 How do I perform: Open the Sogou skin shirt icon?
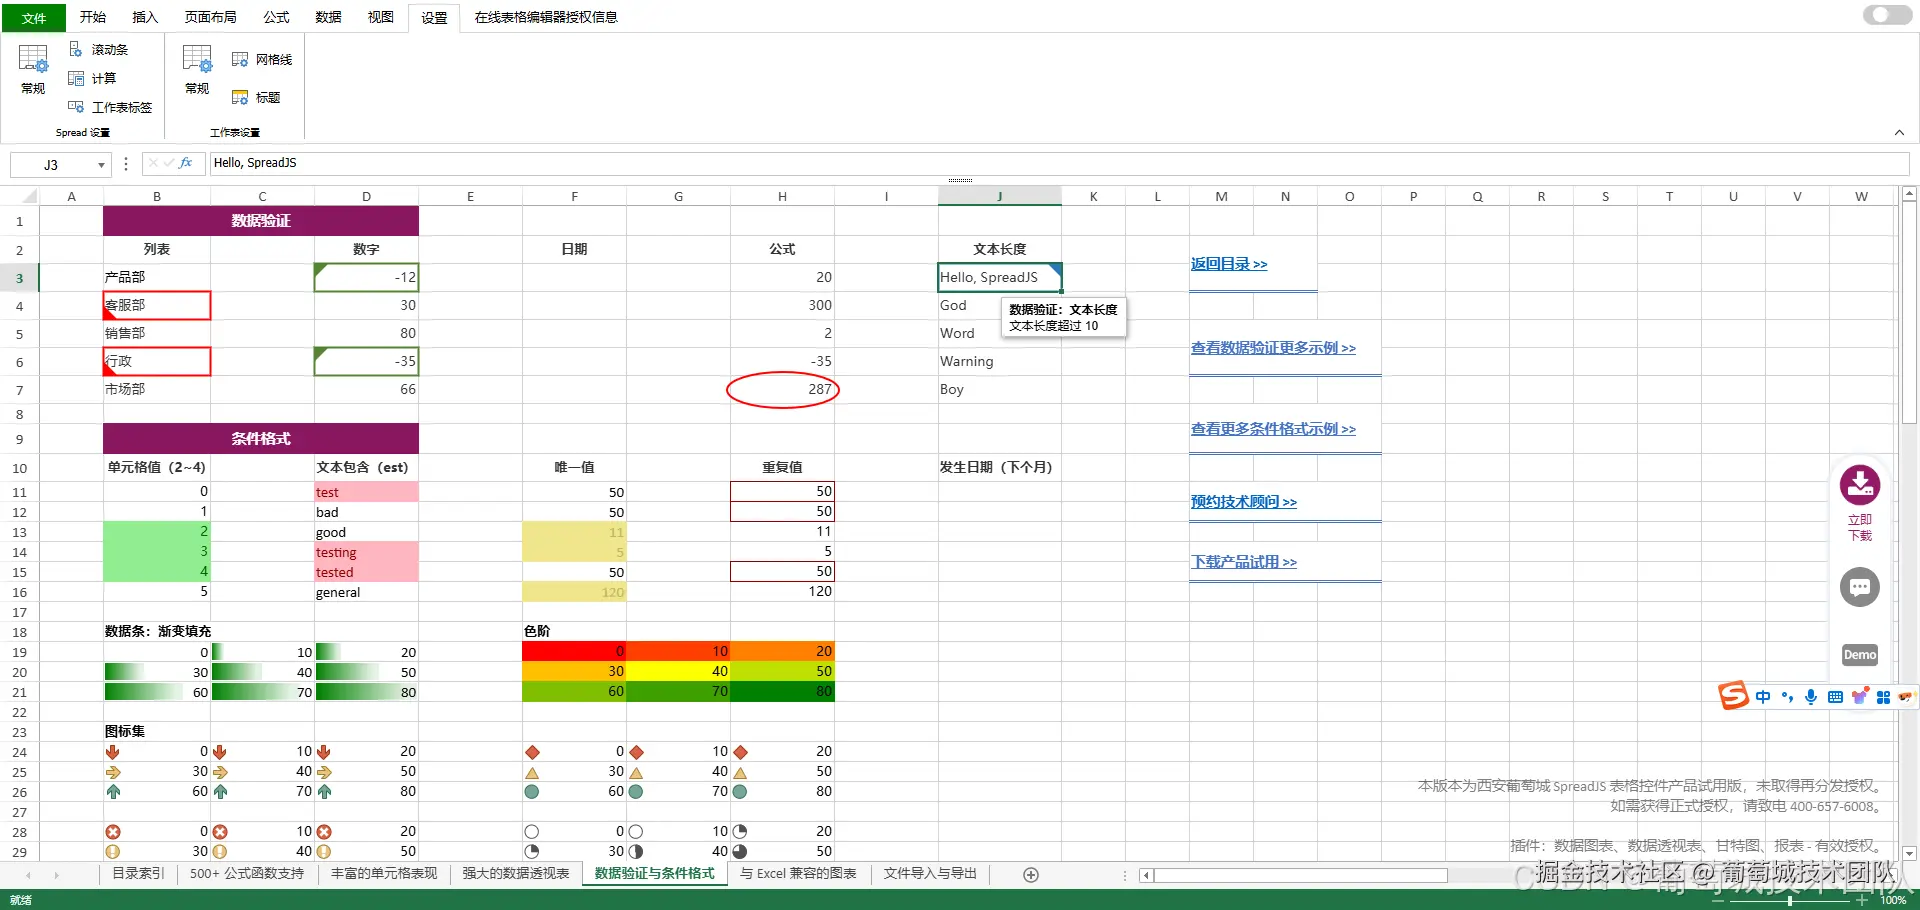coord(1859,697)
